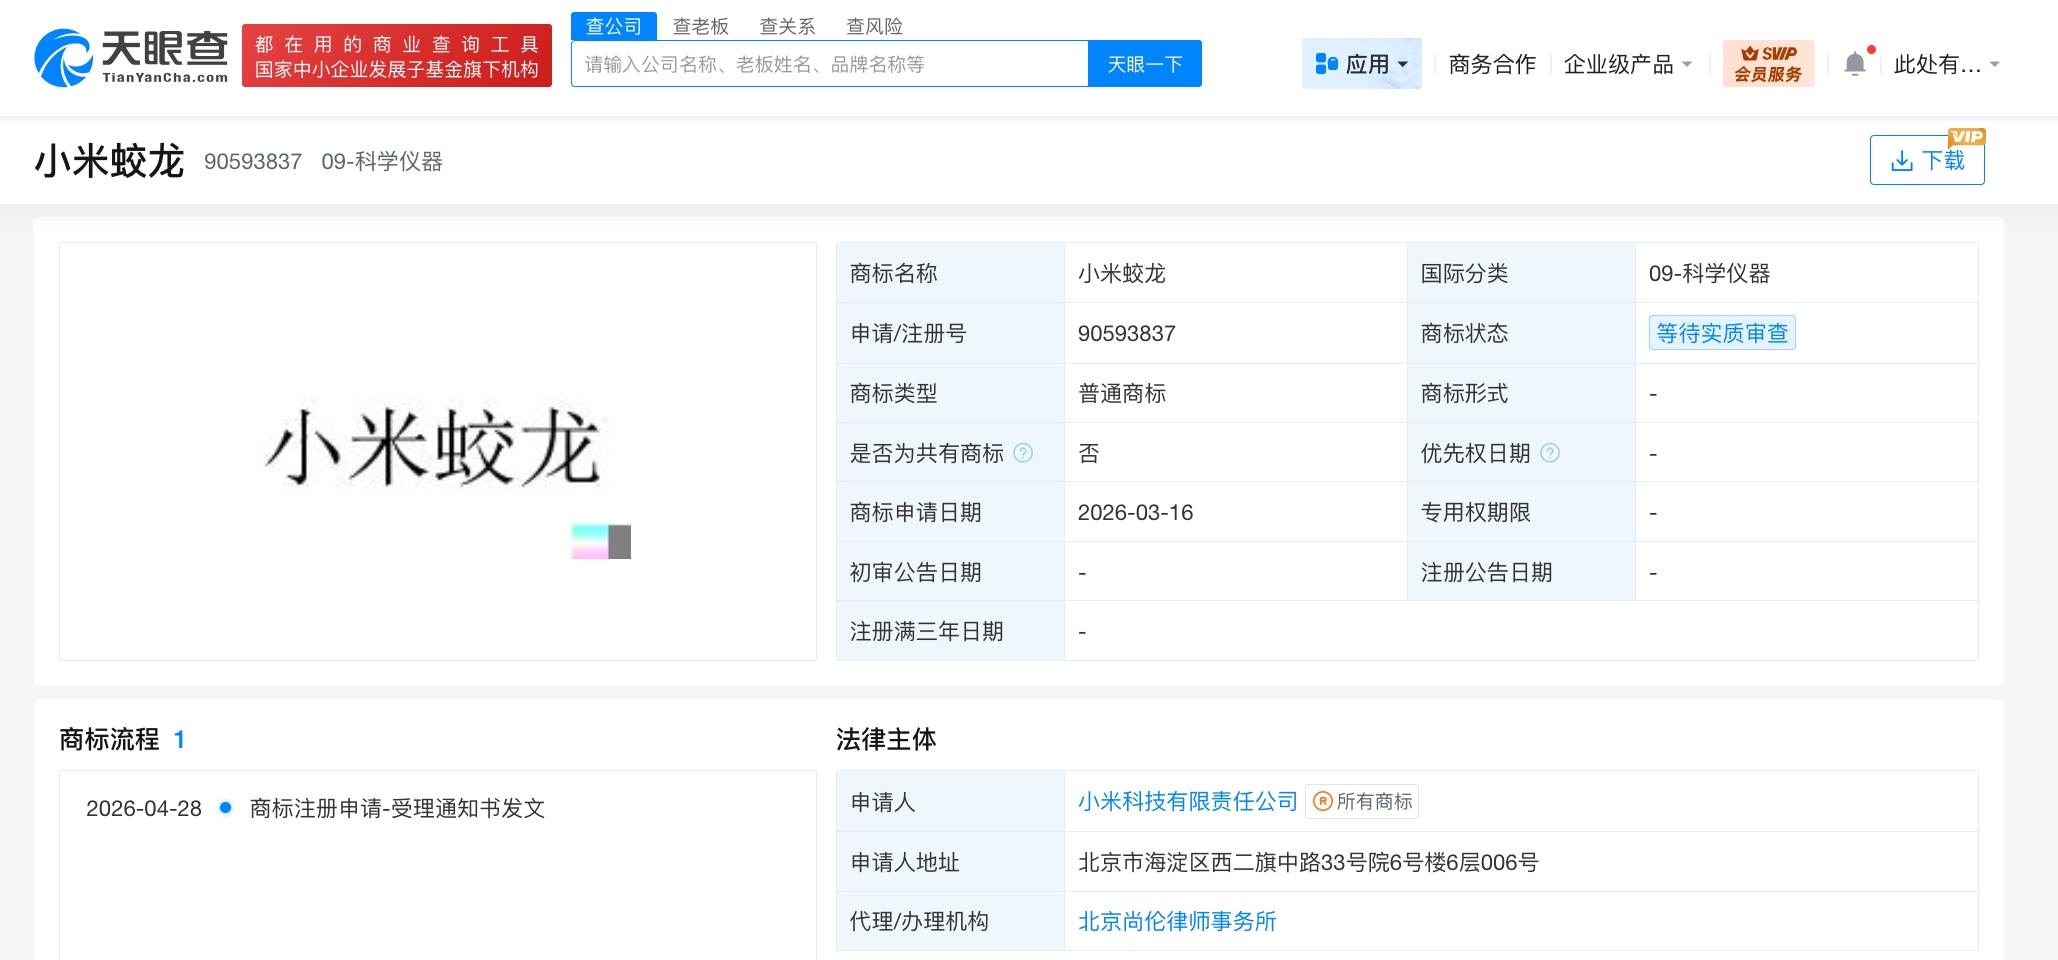Click the 小米蛟龙 page title heading
2058x960 pixels.
coord(109,161)
